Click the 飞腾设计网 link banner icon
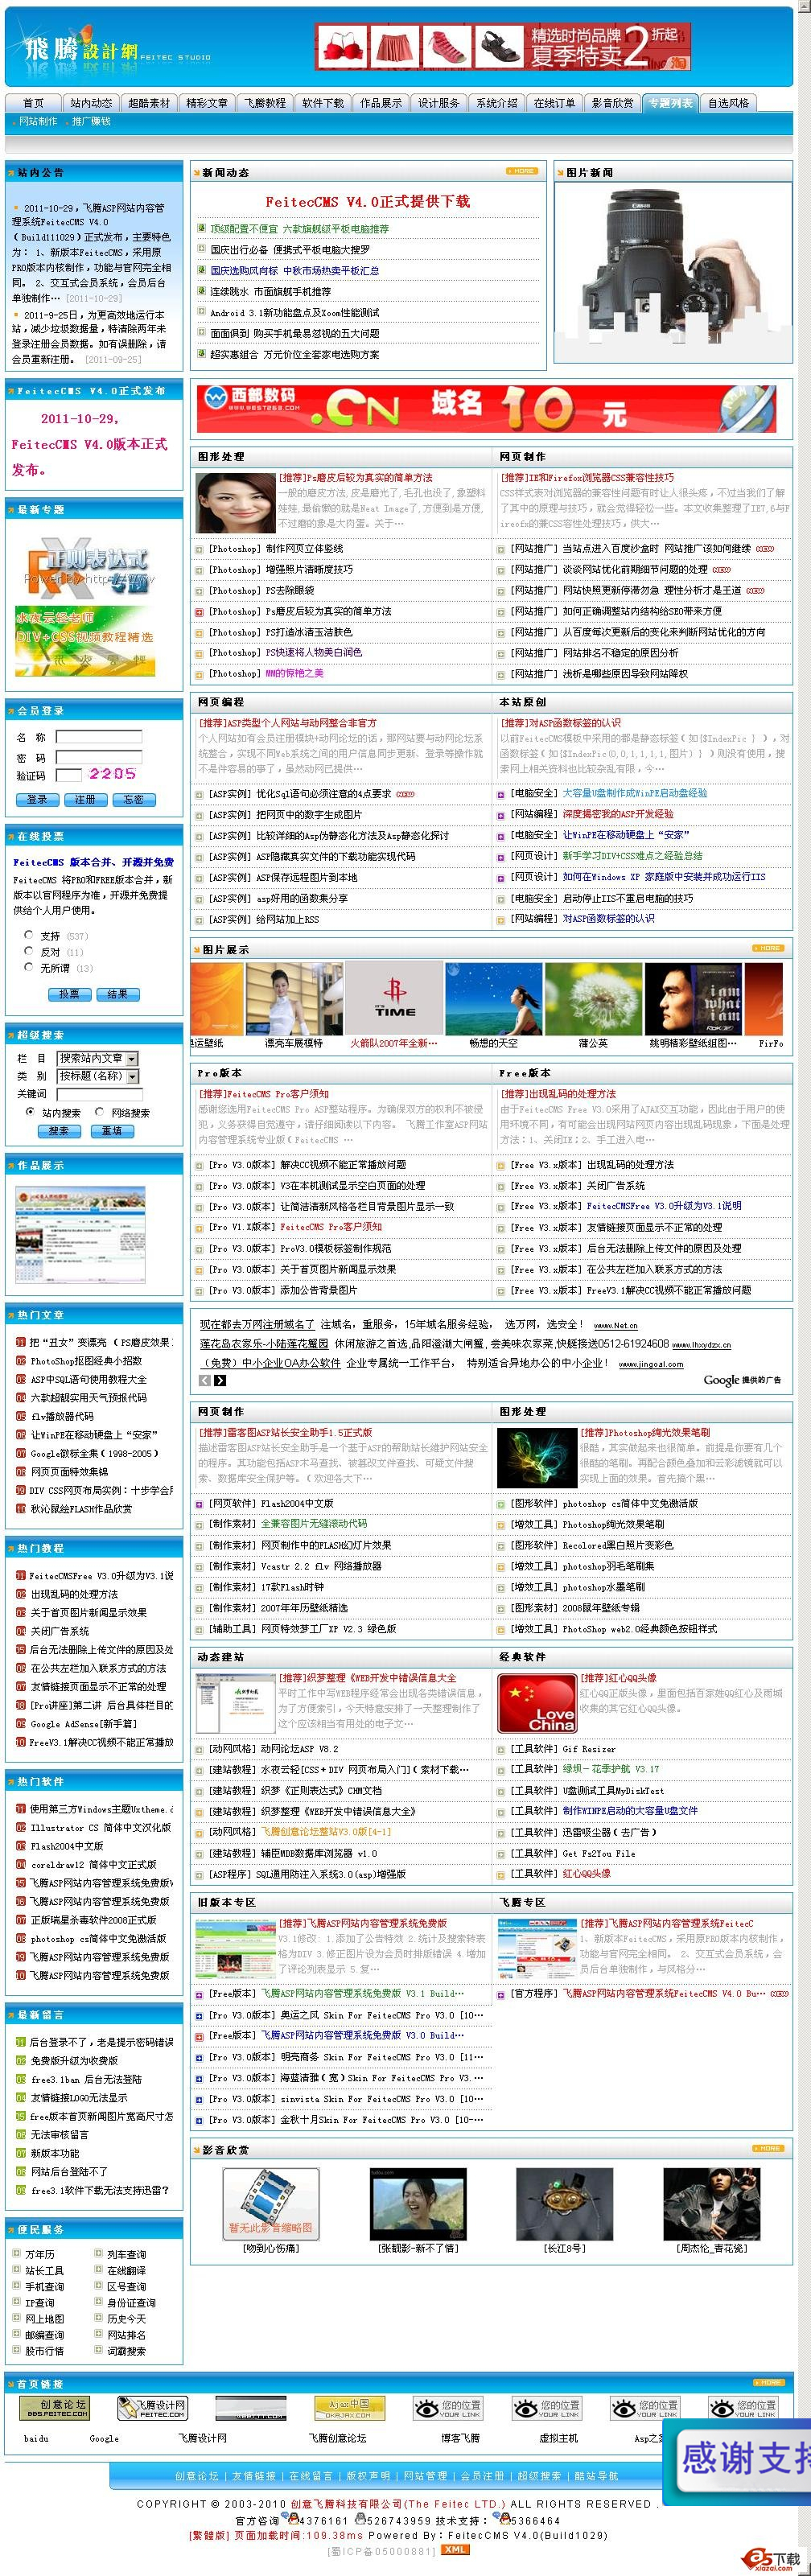 click(152, 2408)
